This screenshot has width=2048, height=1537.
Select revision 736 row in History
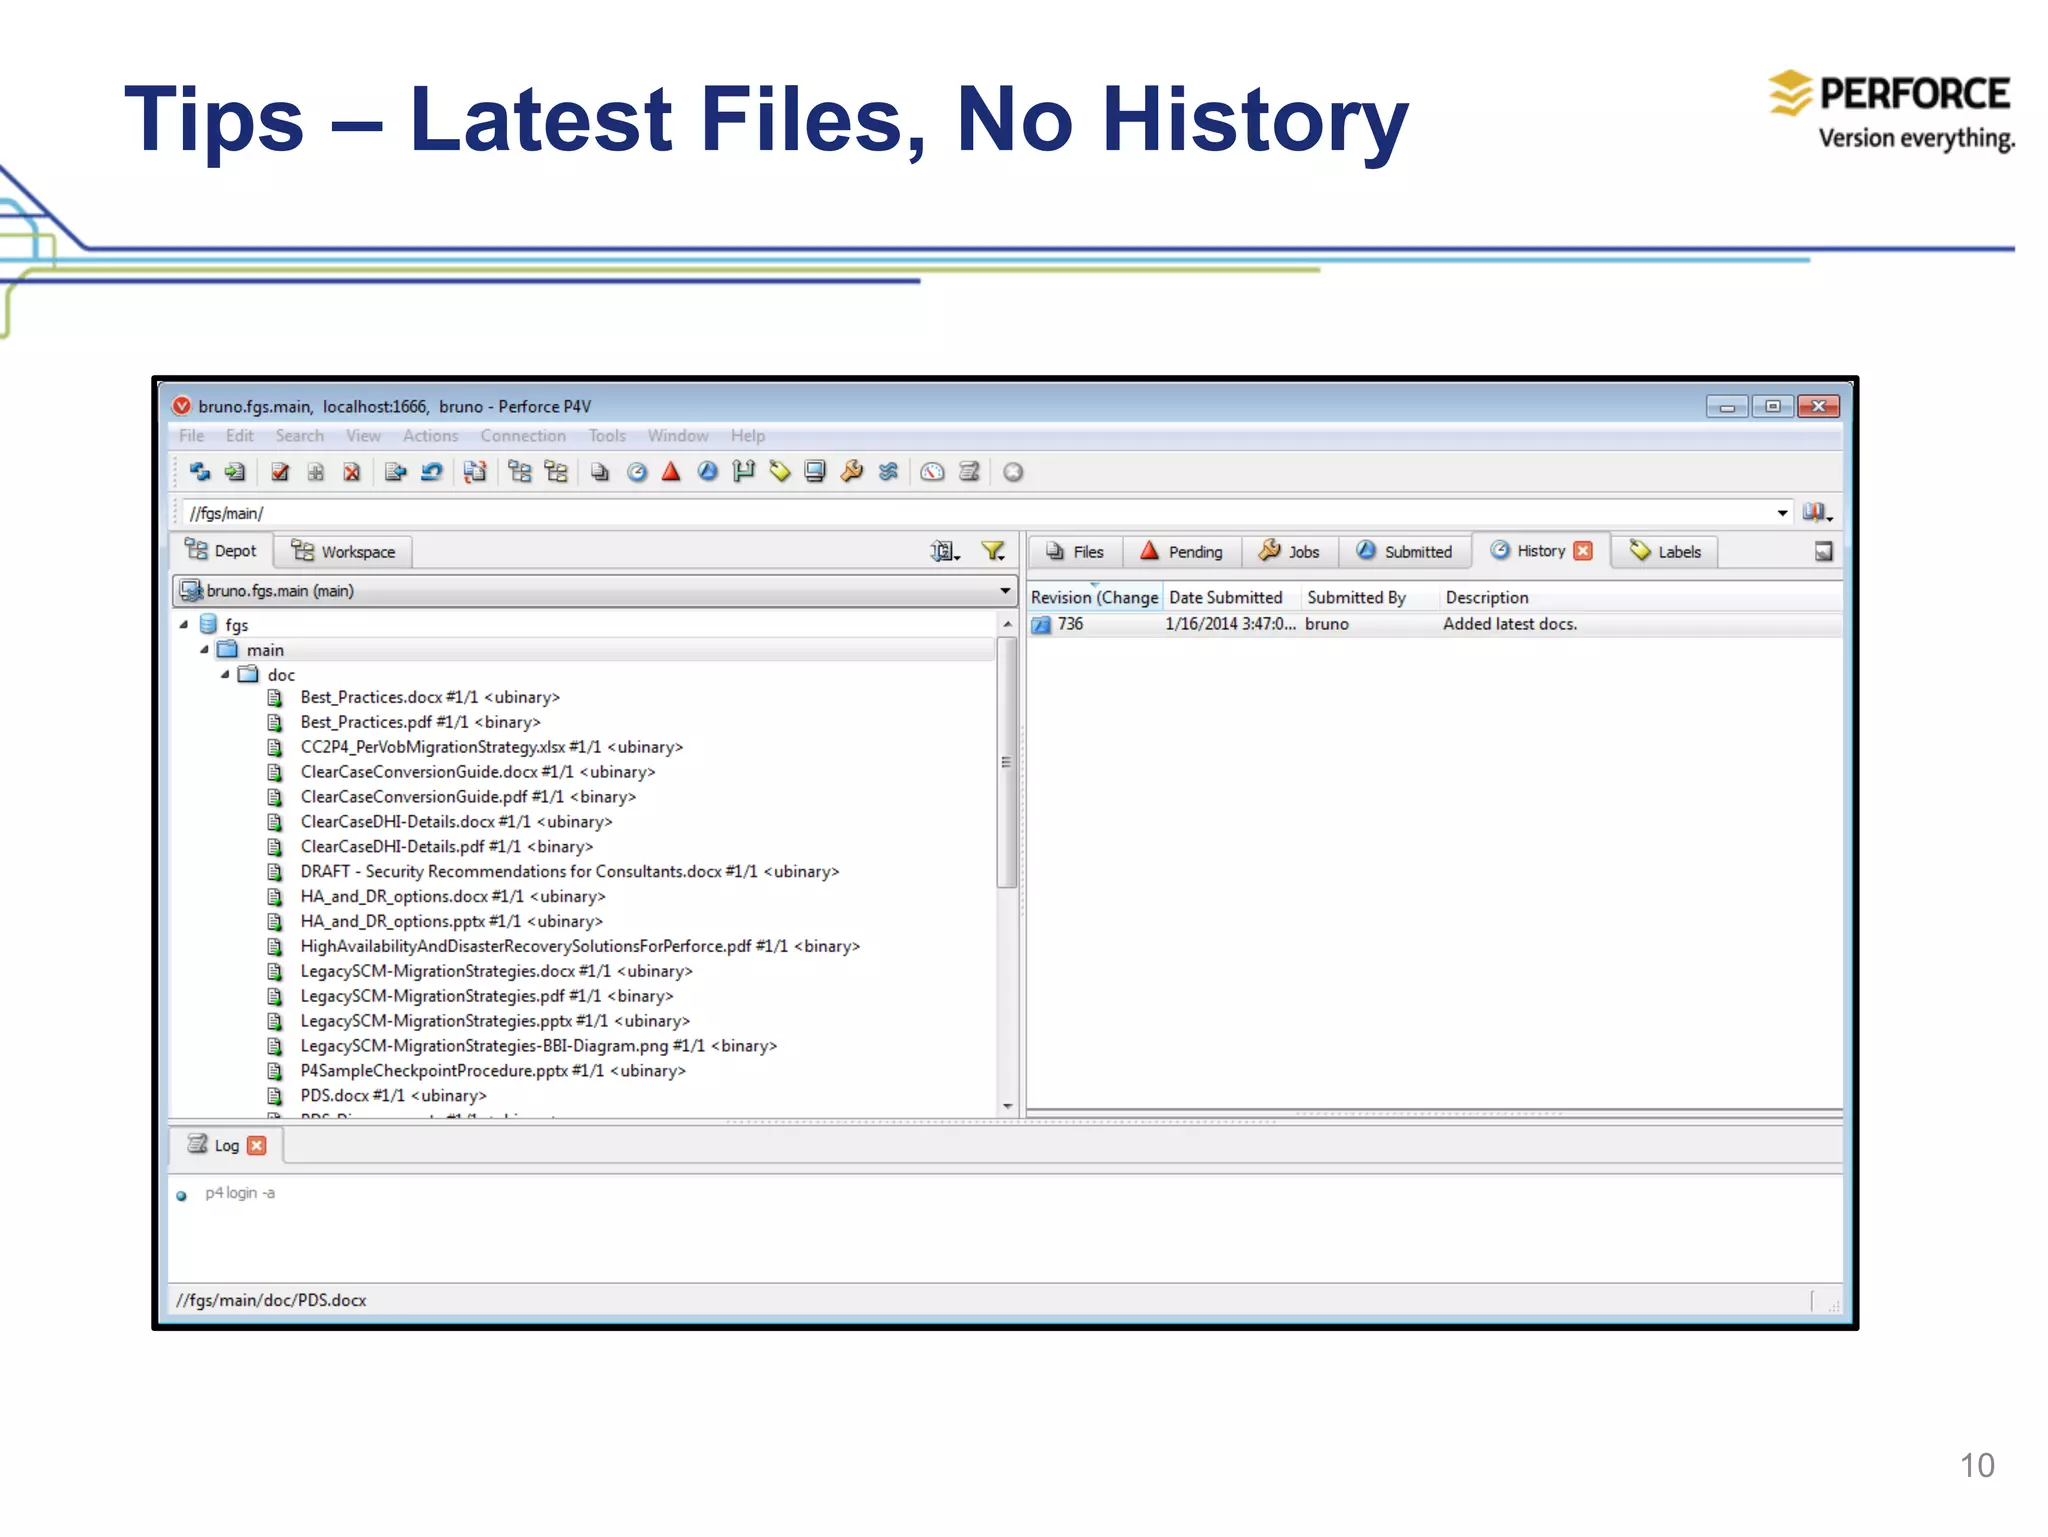[1435, 624]
